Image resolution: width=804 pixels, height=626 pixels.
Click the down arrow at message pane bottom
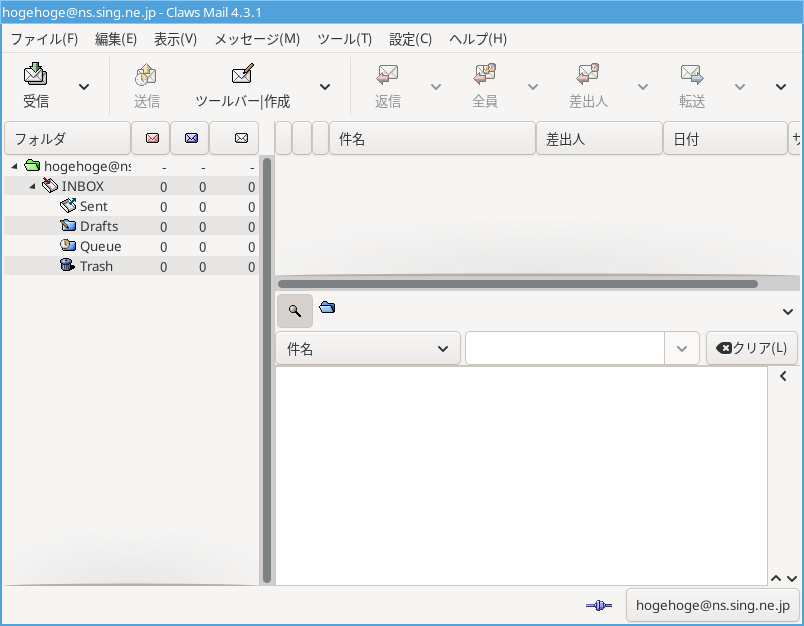tap(792, 578)
